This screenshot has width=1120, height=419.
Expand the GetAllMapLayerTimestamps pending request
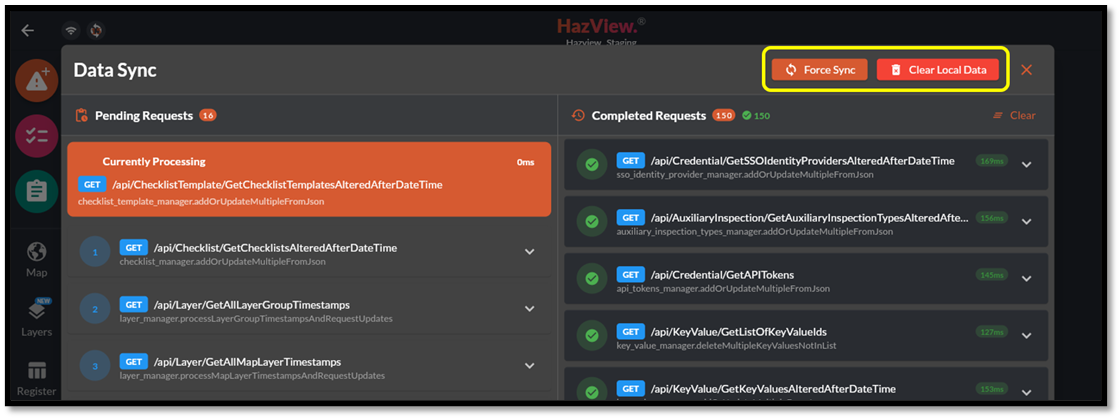point(530,366)
